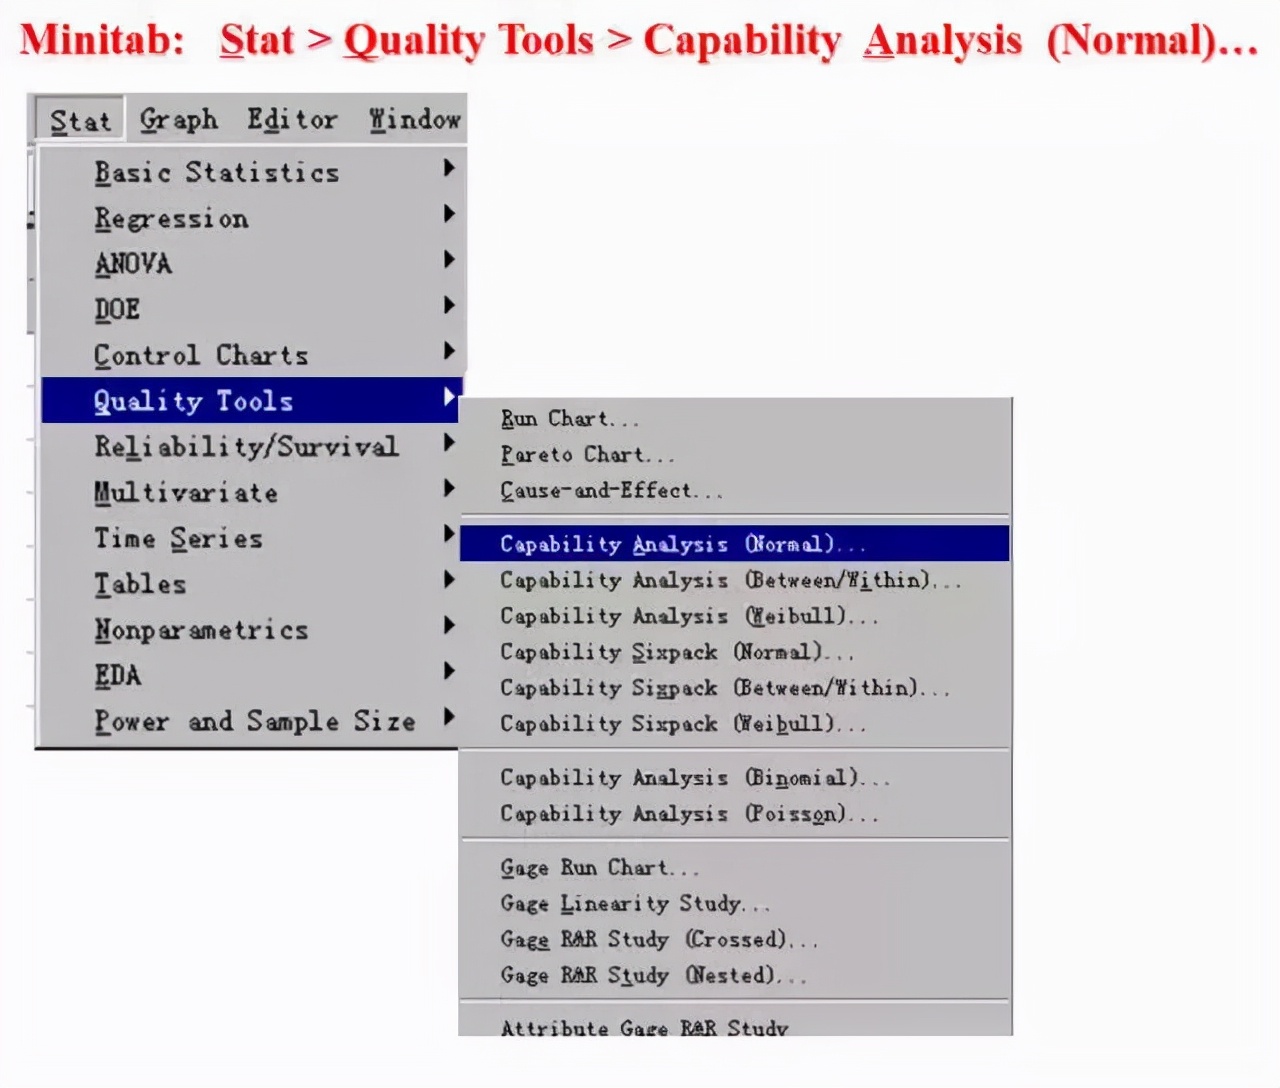Open the Nonparametrics submenu
The width and height of the screenshot is (1280, 1088).
(251, 630)
